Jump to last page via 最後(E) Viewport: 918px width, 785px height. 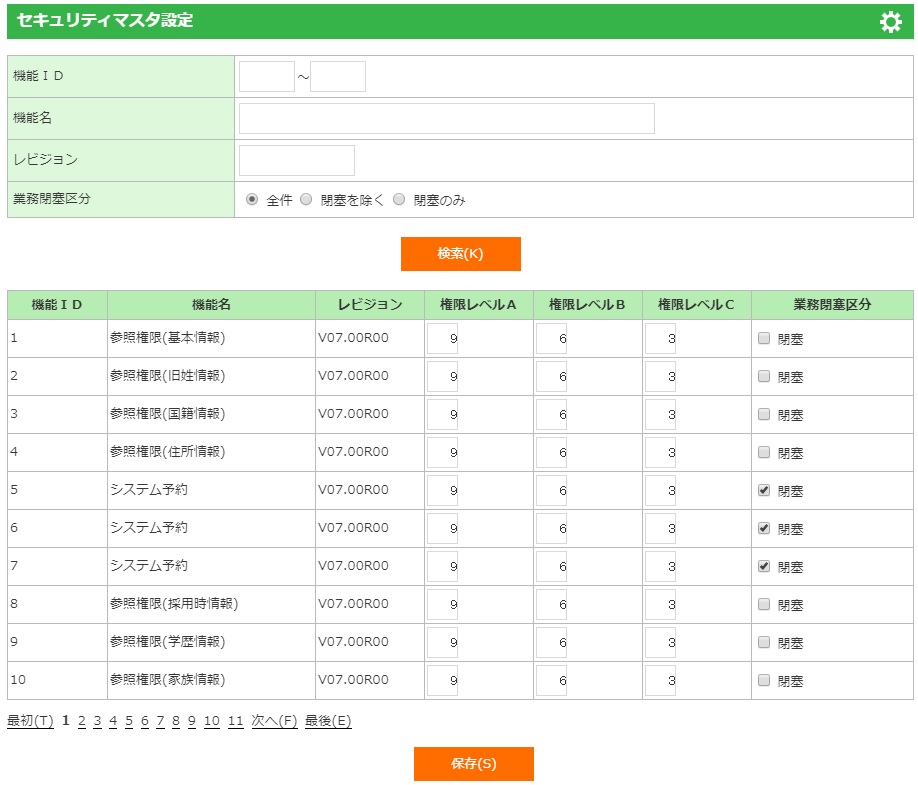click(x=328, y=721)
